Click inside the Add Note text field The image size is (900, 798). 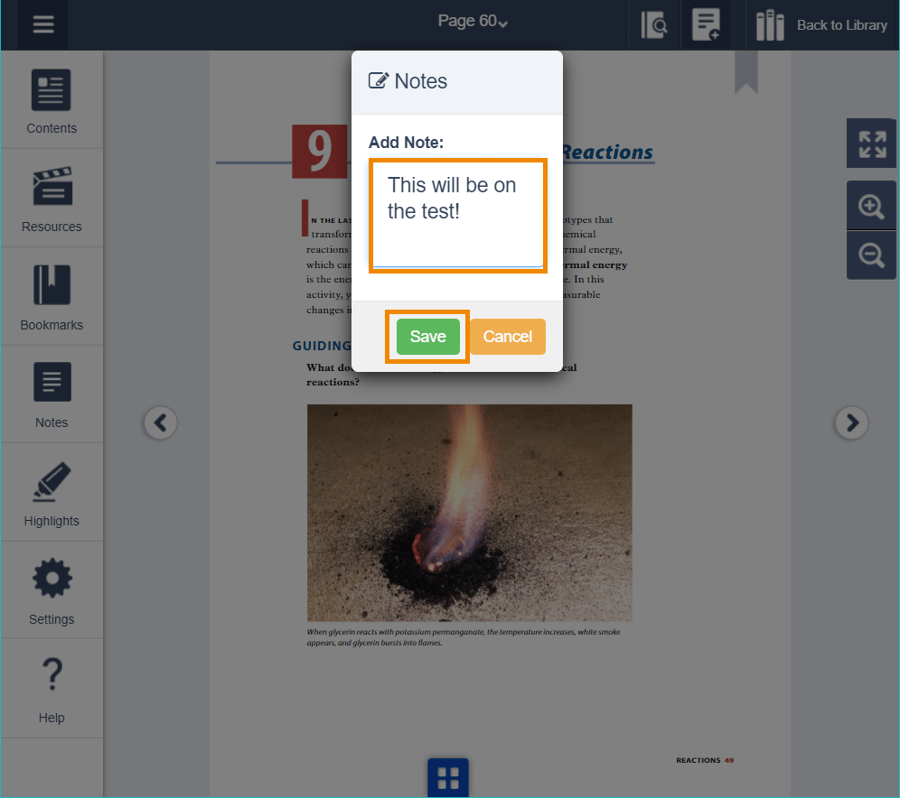point(457,215)
